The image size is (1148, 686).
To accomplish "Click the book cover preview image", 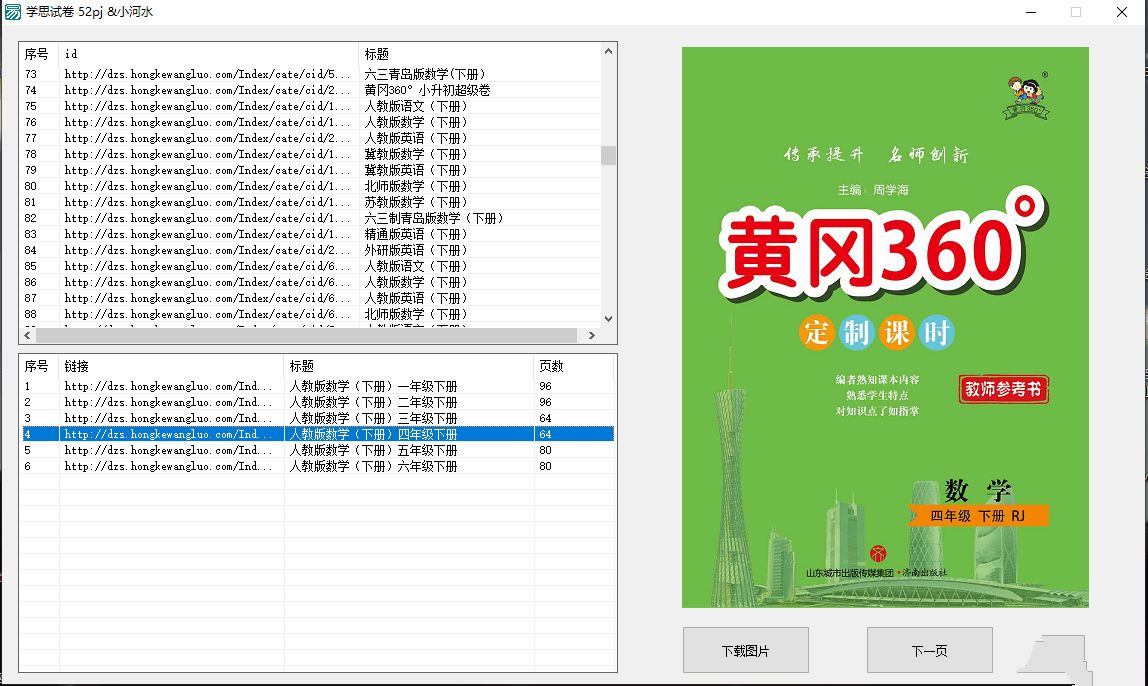I will [885, 327].
